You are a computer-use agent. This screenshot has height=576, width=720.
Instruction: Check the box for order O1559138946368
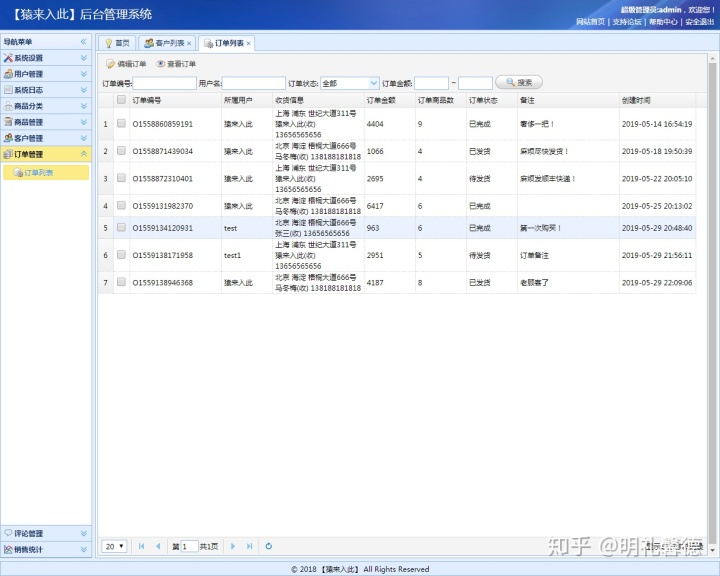click(x=121, y=282)
